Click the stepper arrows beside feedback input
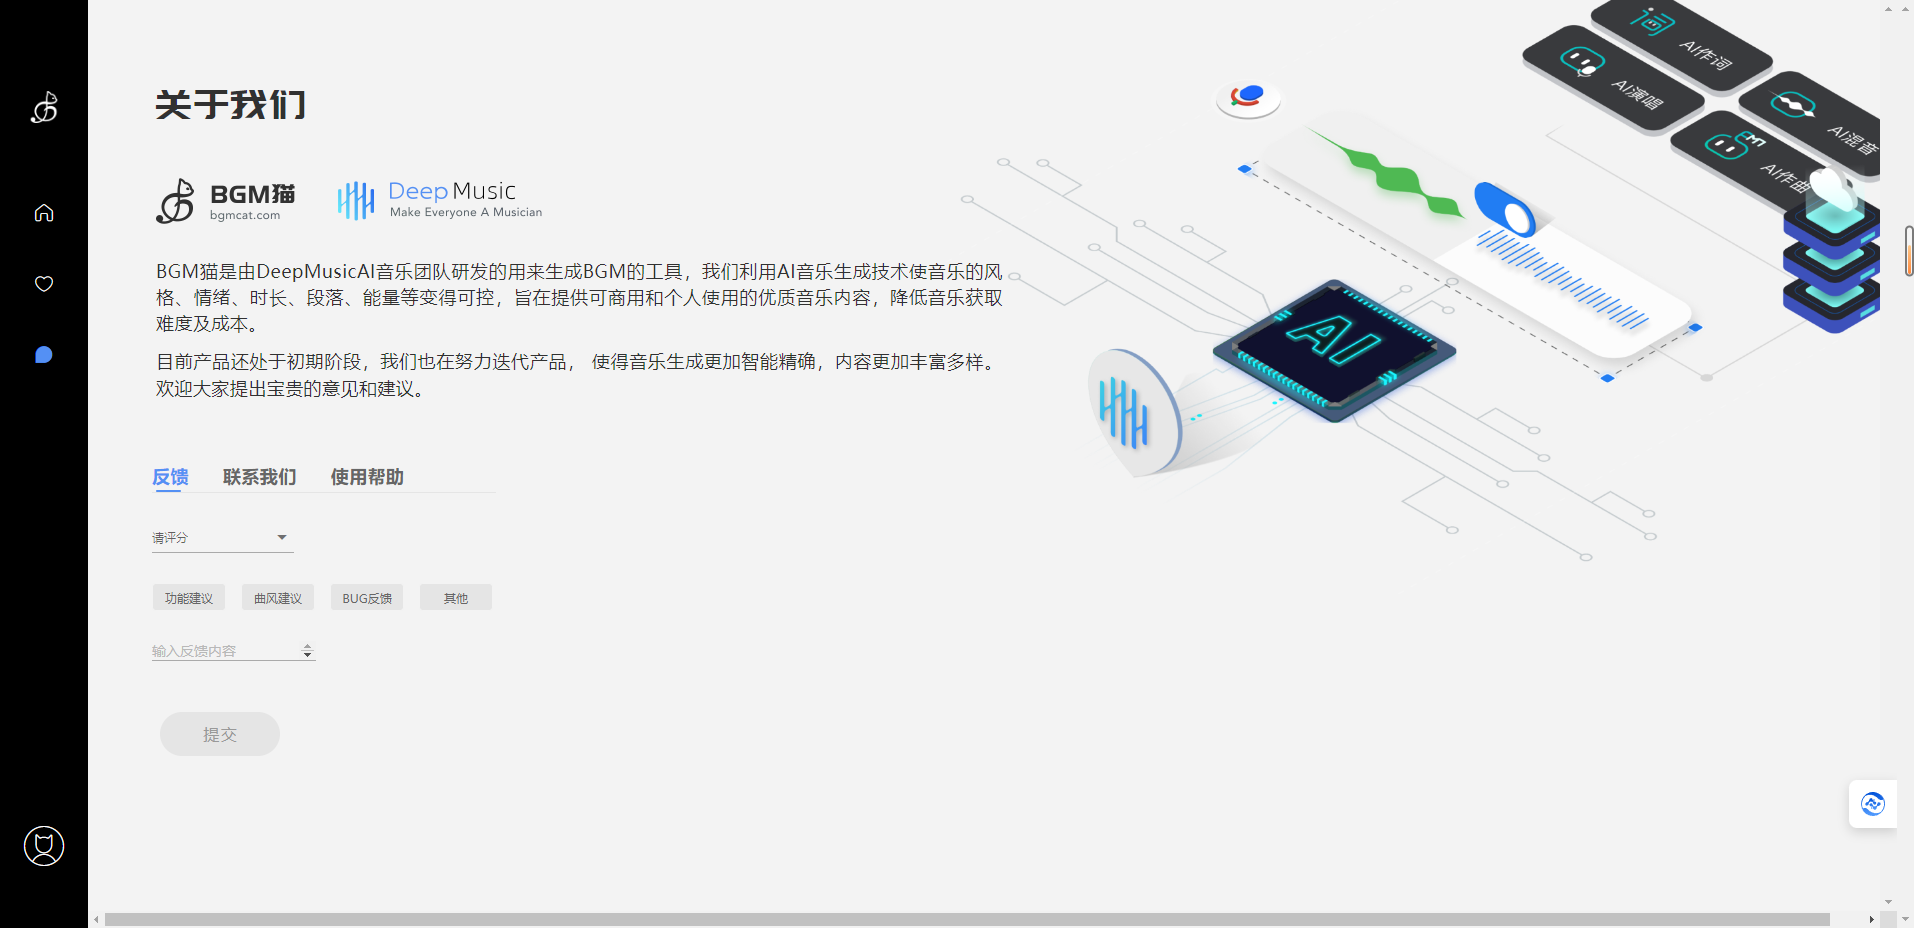Screen dimensions: 1914x928 pos(307,649)
